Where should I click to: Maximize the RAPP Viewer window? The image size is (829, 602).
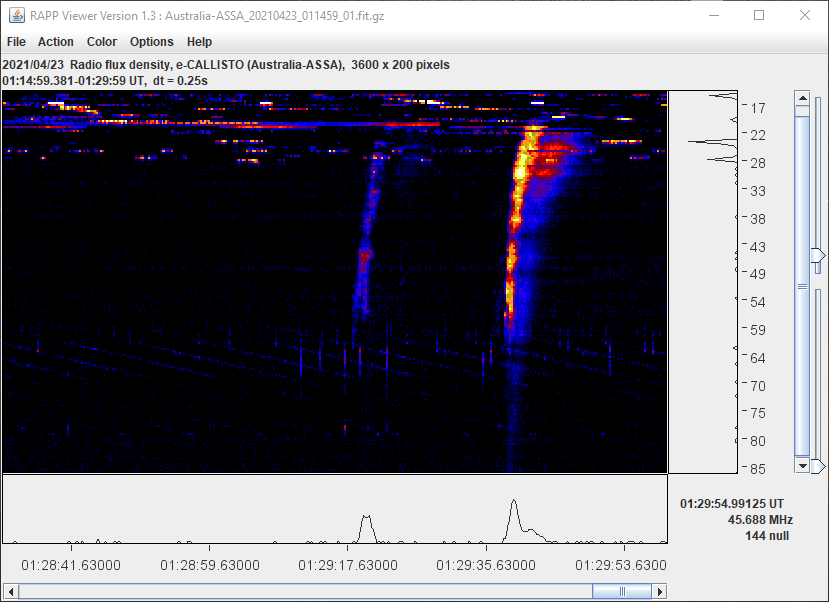pos(758,15)
